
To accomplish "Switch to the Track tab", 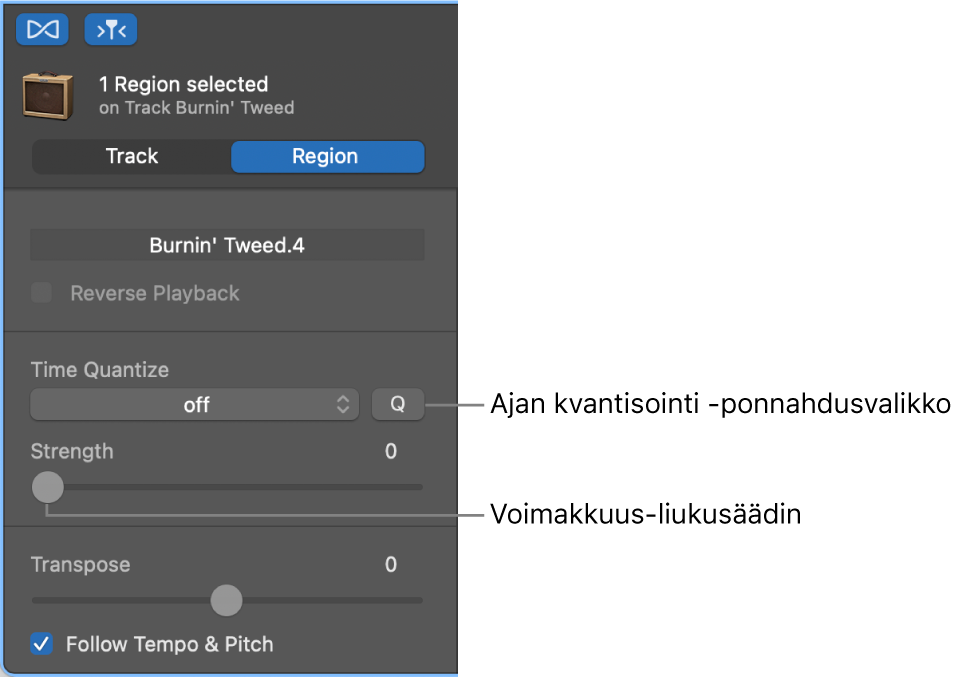I will pos(132,156).
